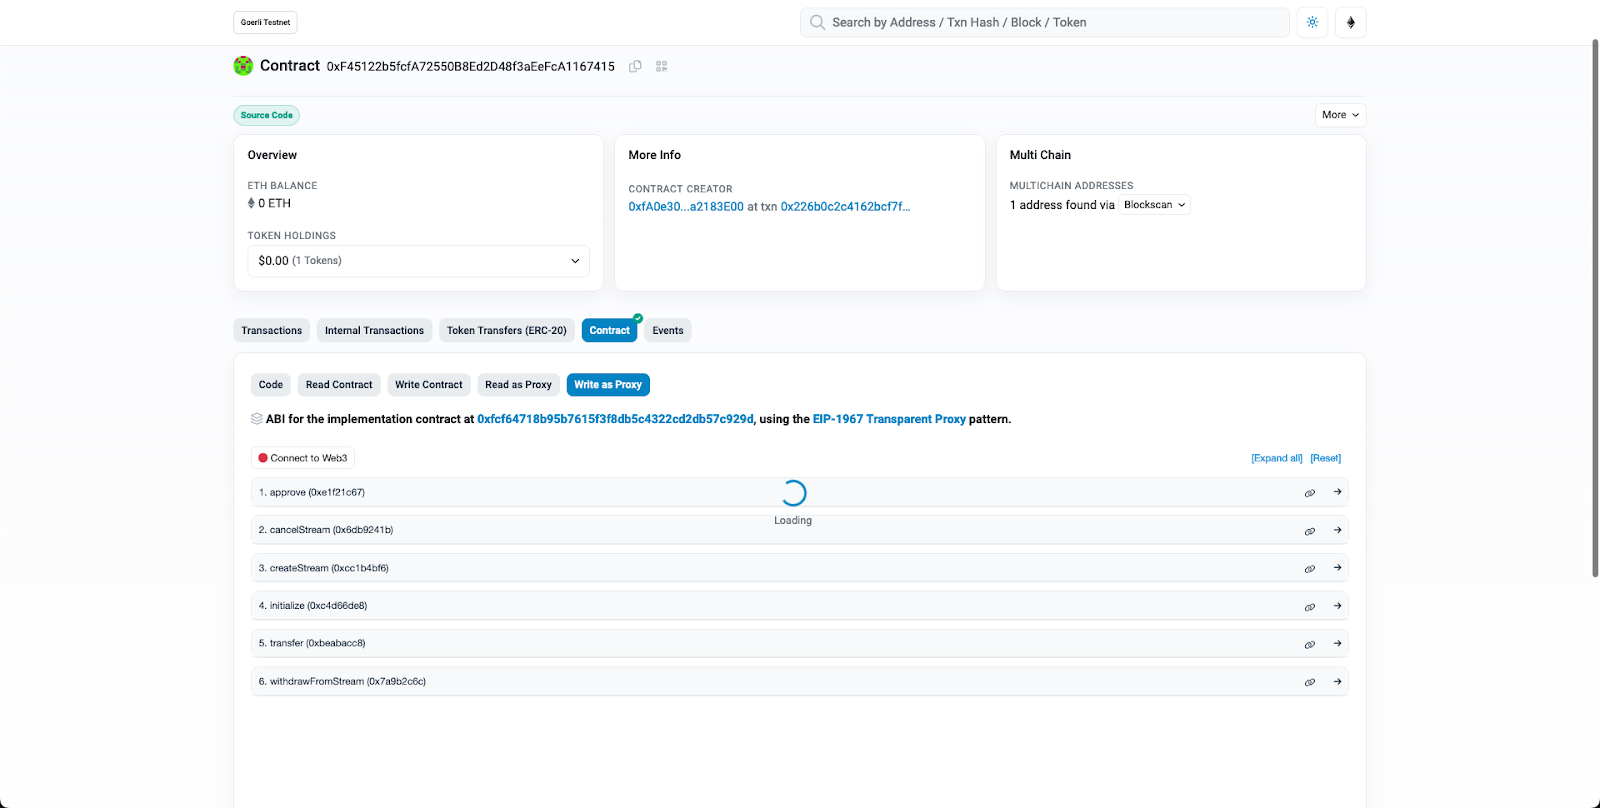Toggle light theme sun icon
The width and height of the screenshot is (1600, 808).
pos(1312,22)
